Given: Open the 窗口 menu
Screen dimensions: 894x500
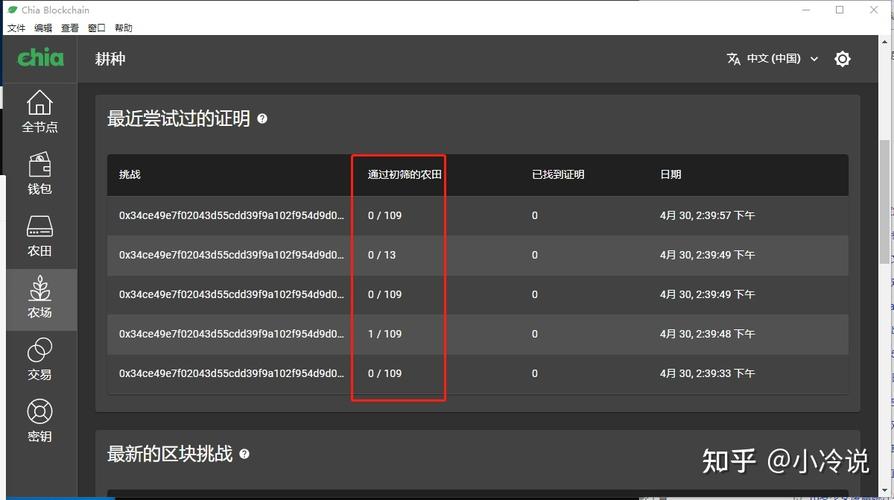Looking at the screenshot, I should pos(97,28).
